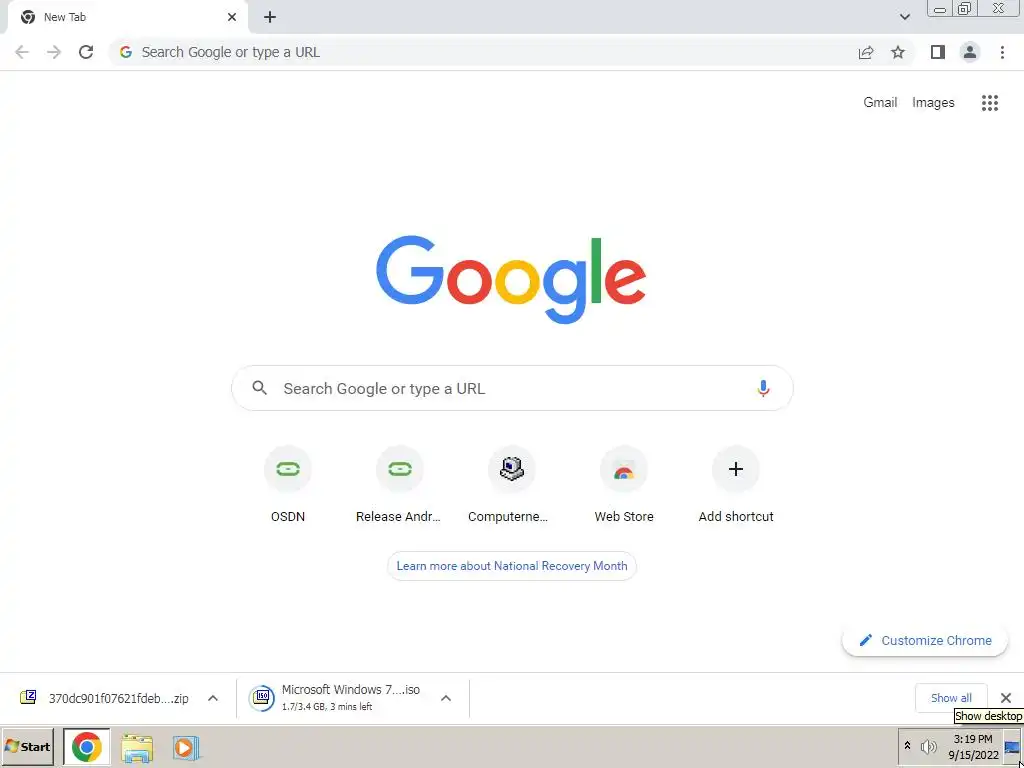1024x768 pixels.
Task: Toggle the Chrome side panel
Action: pyautogui.click(x=938, y=52)
